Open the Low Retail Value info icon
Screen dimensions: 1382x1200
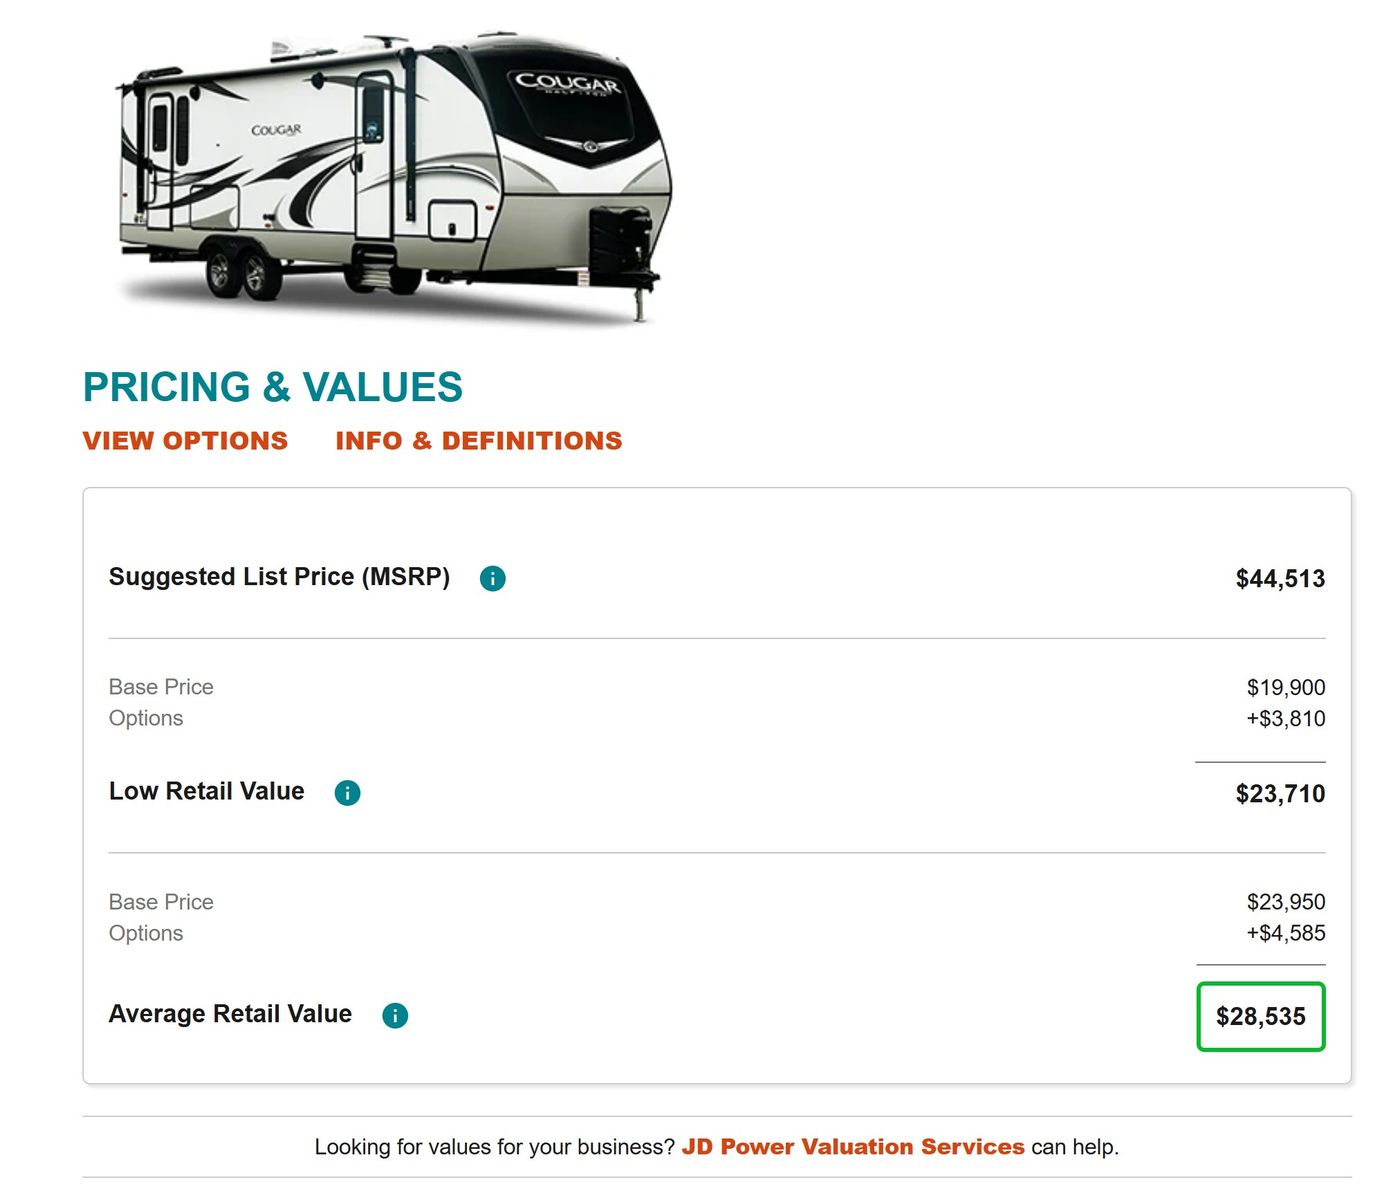347,793
